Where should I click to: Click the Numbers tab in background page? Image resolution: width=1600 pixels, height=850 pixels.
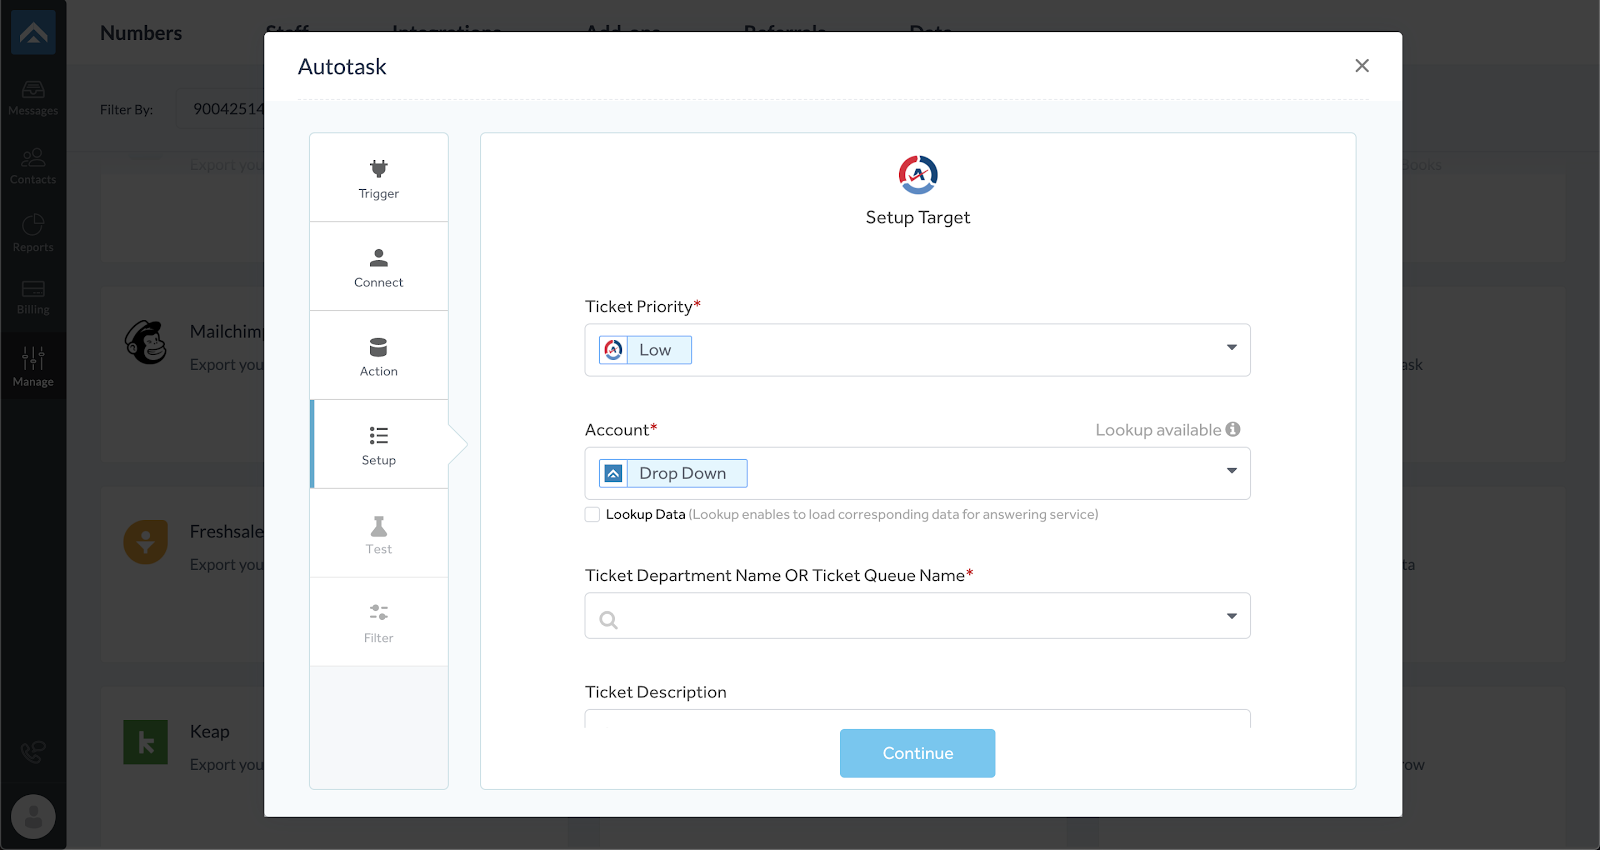pos(141,33)
